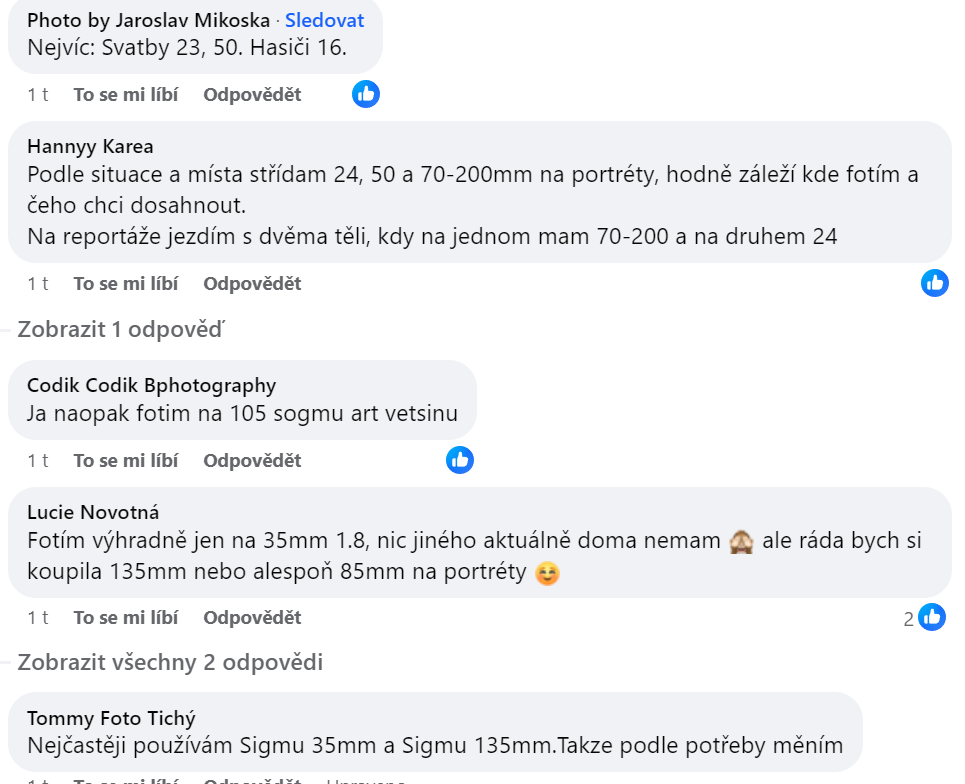Like Hannyy Karea's comment with 'To se mi líbí'
This screenshot has height=784, width=965.
[x=126, y=284]
